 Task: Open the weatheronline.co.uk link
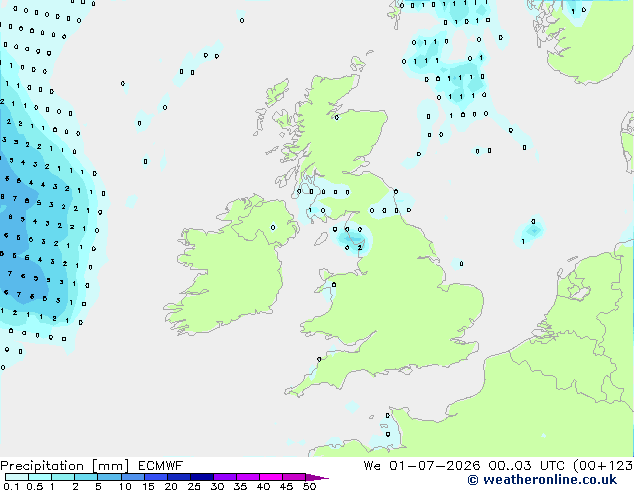[x=542, y=480]
